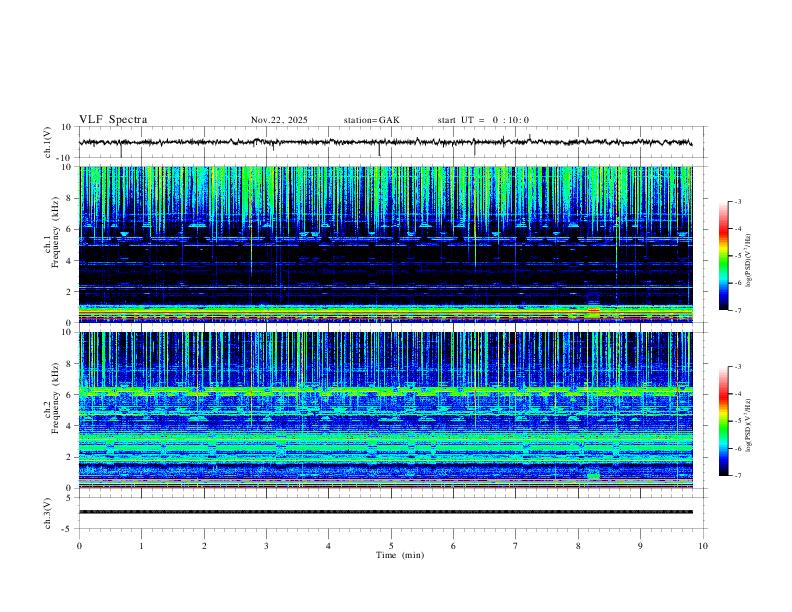792x612 pixels.
Task: Click the "-3" label on ch.2 colorbar
Action: [738, 367]
